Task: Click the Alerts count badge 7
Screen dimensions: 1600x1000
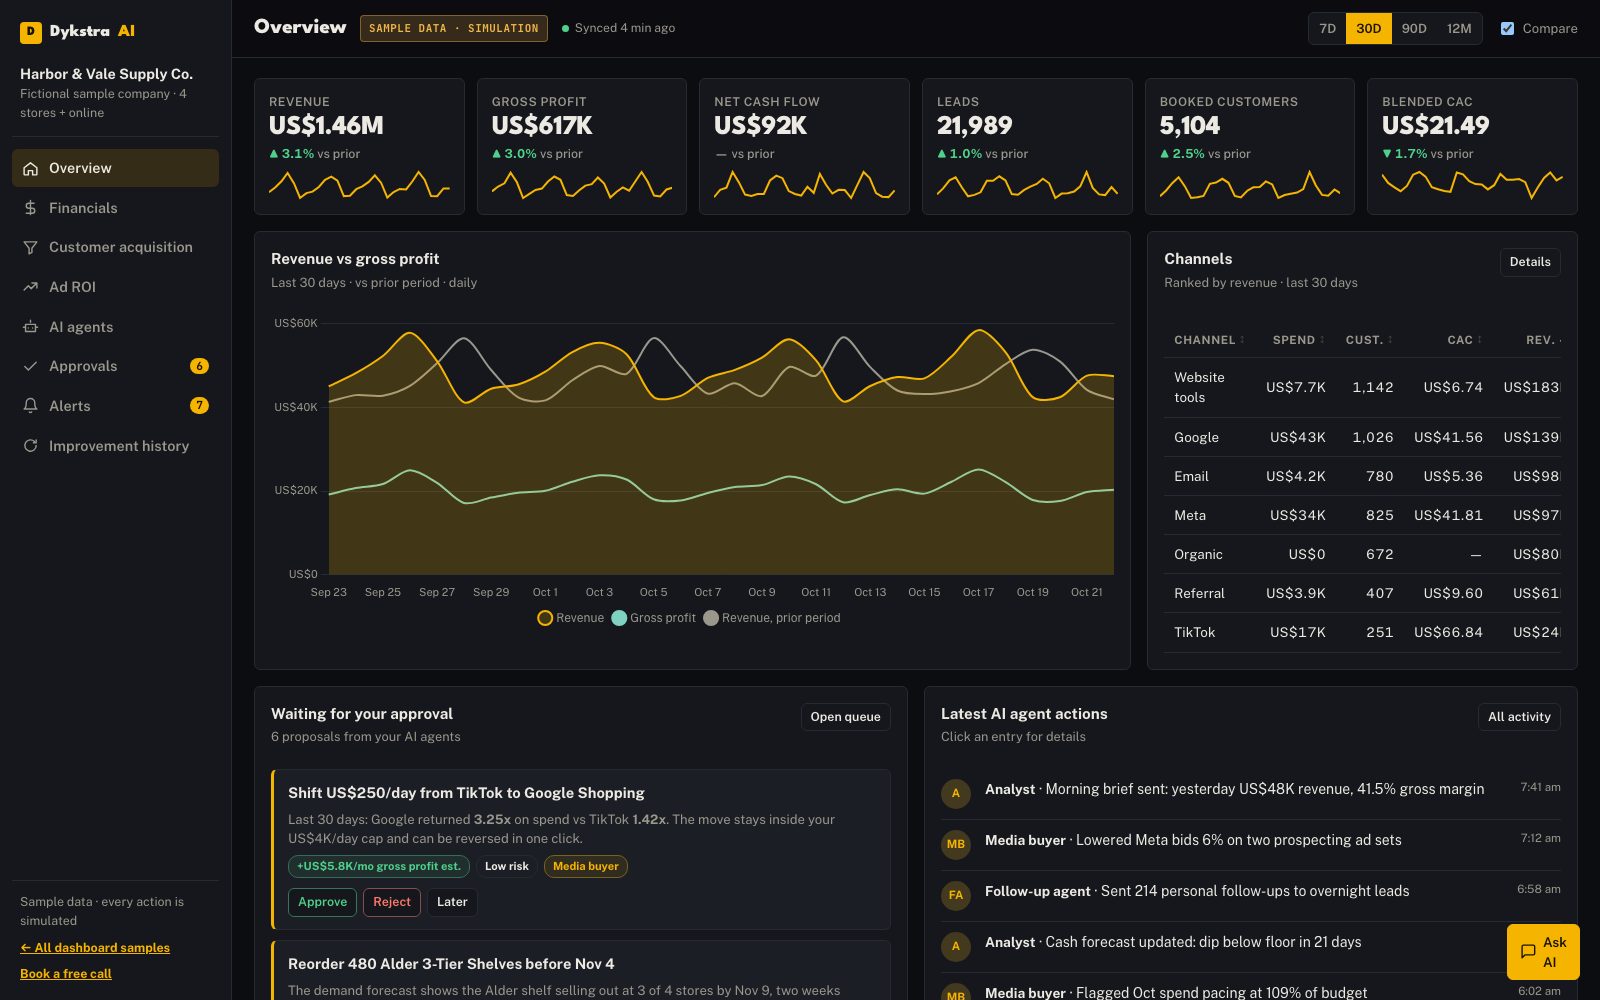Action: coord(199,405)
